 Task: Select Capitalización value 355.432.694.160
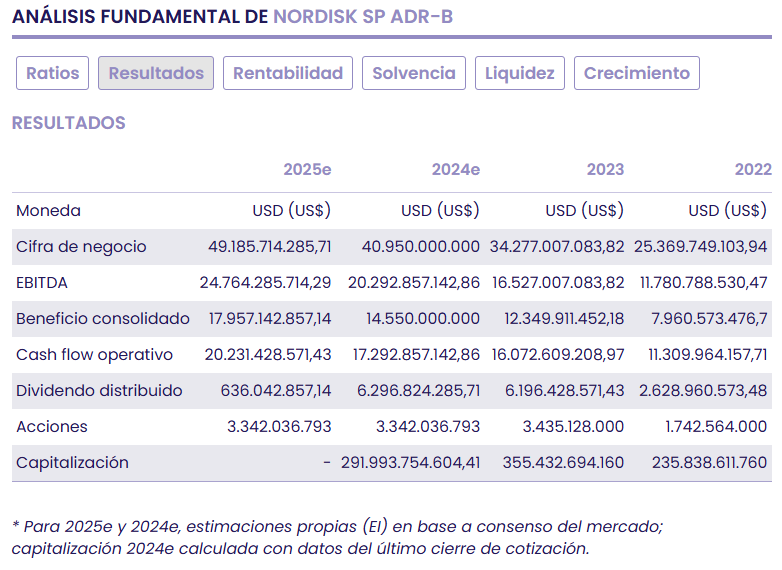(x=563, y=463)
